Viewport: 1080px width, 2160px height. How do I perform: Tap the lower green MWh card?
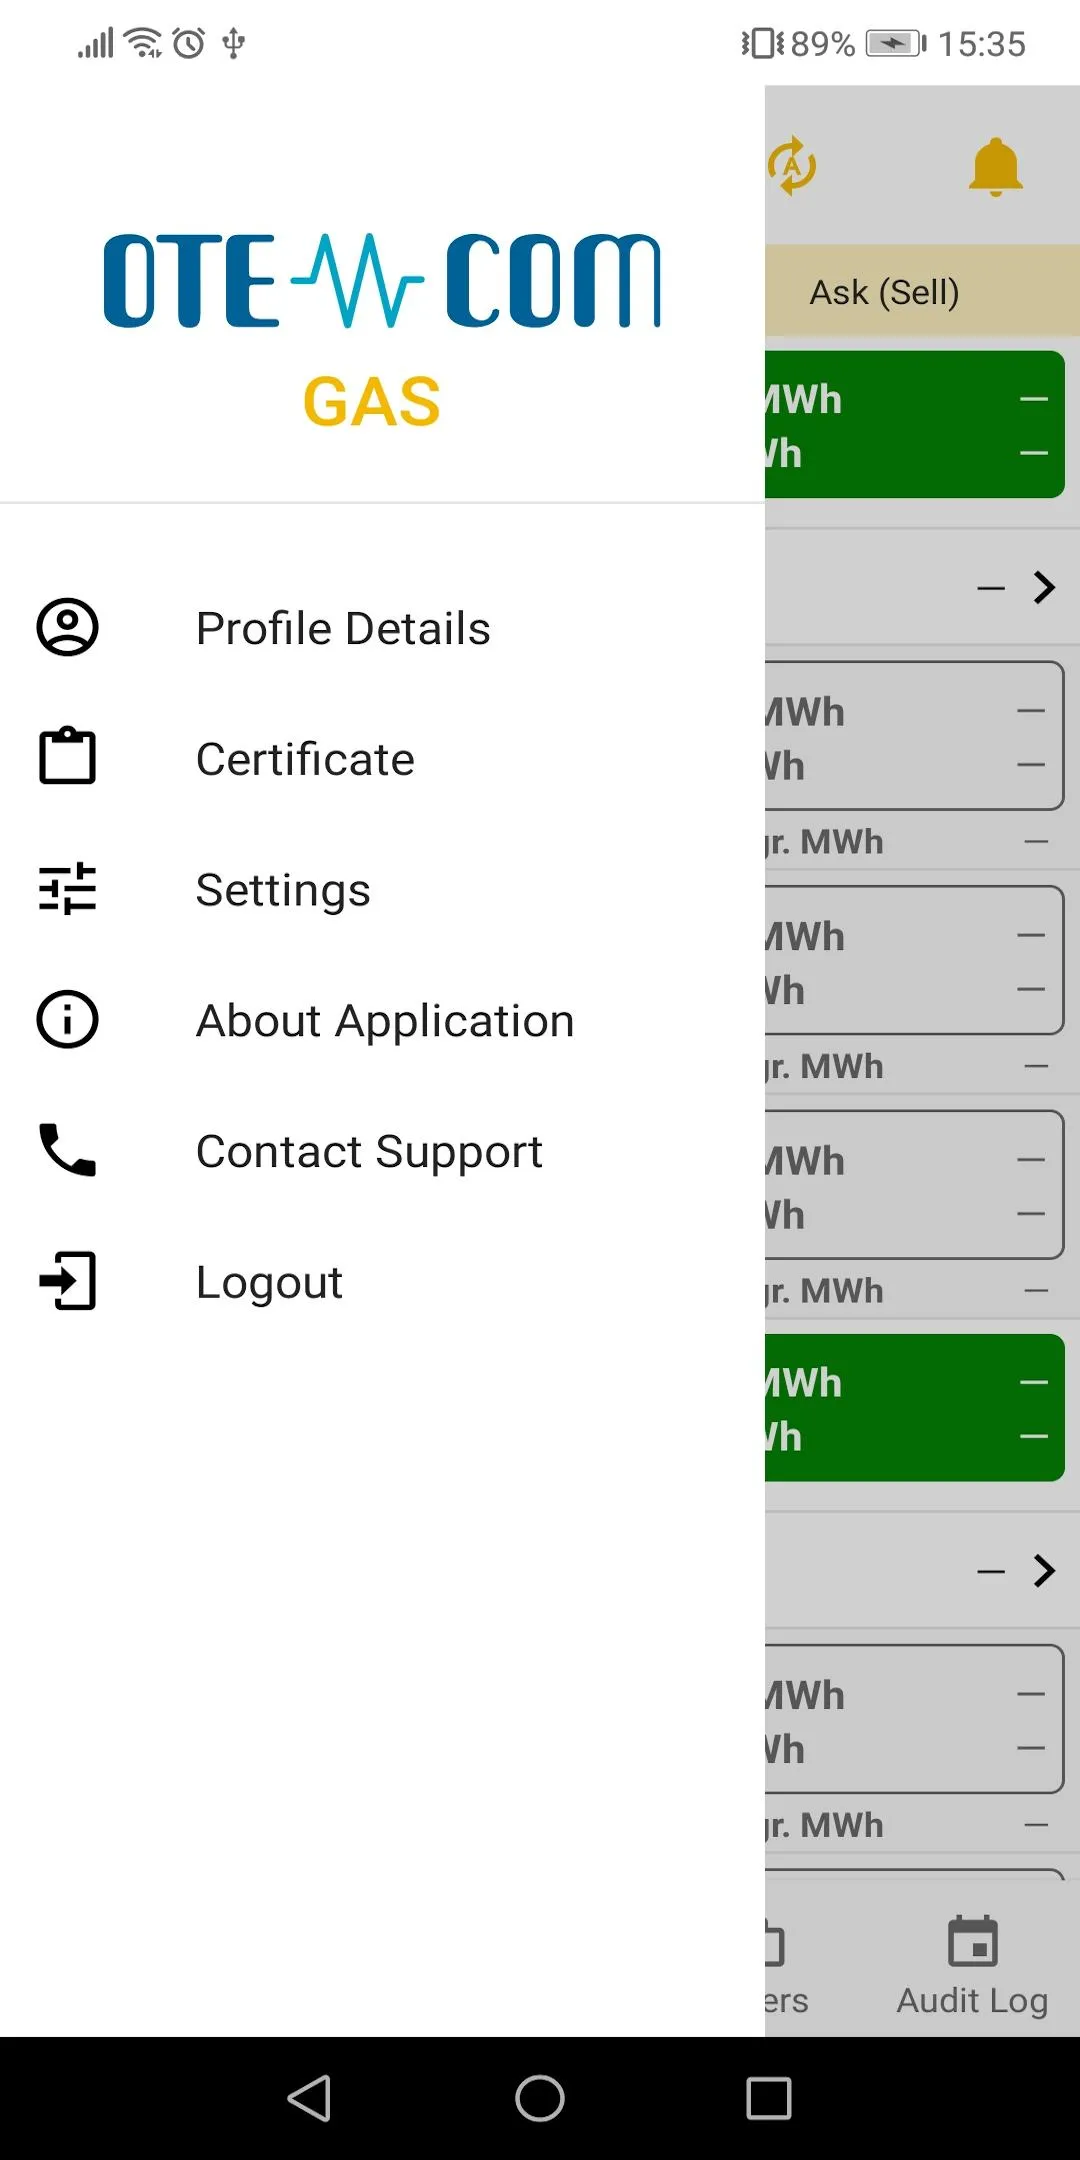(x=914, y=1408)
